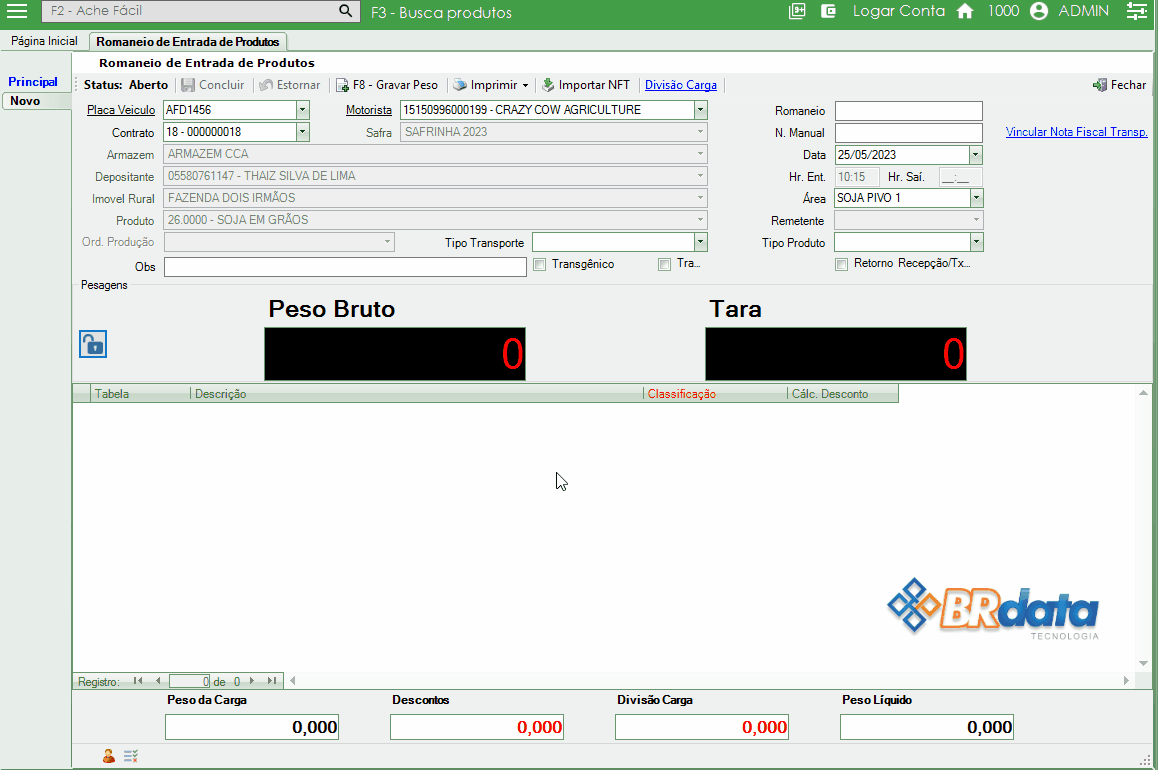The image size is (1158, 770).
Task: Click the wallet icon beside Logar Conta
Action: coord(828,11)
